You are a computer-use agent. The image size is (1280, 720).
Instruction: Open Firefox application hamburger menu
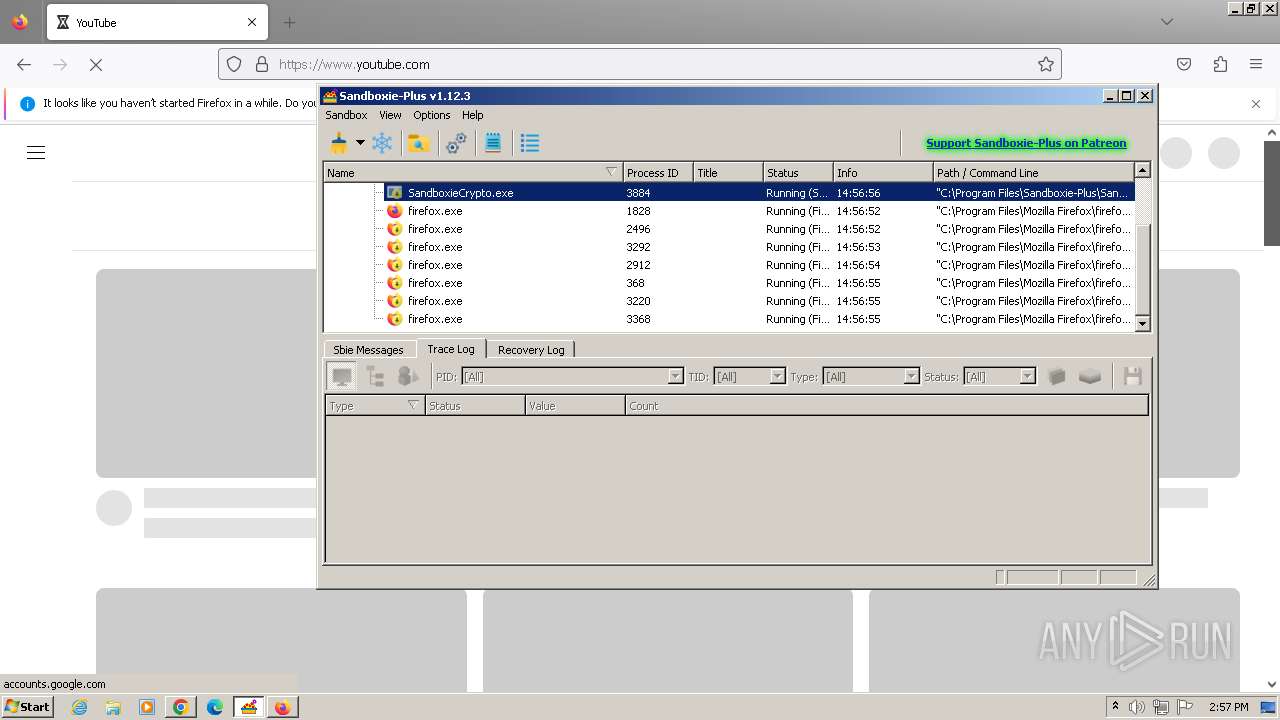(1256, 64)
